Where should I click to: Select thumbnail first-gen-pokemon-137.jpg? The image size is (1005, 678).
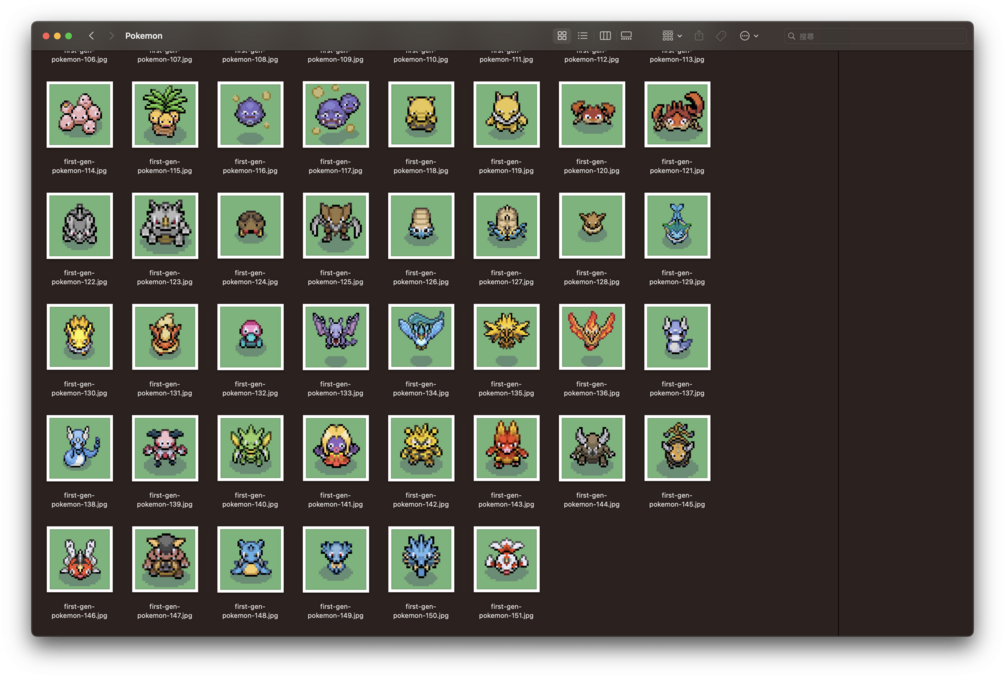click(677, 336)
